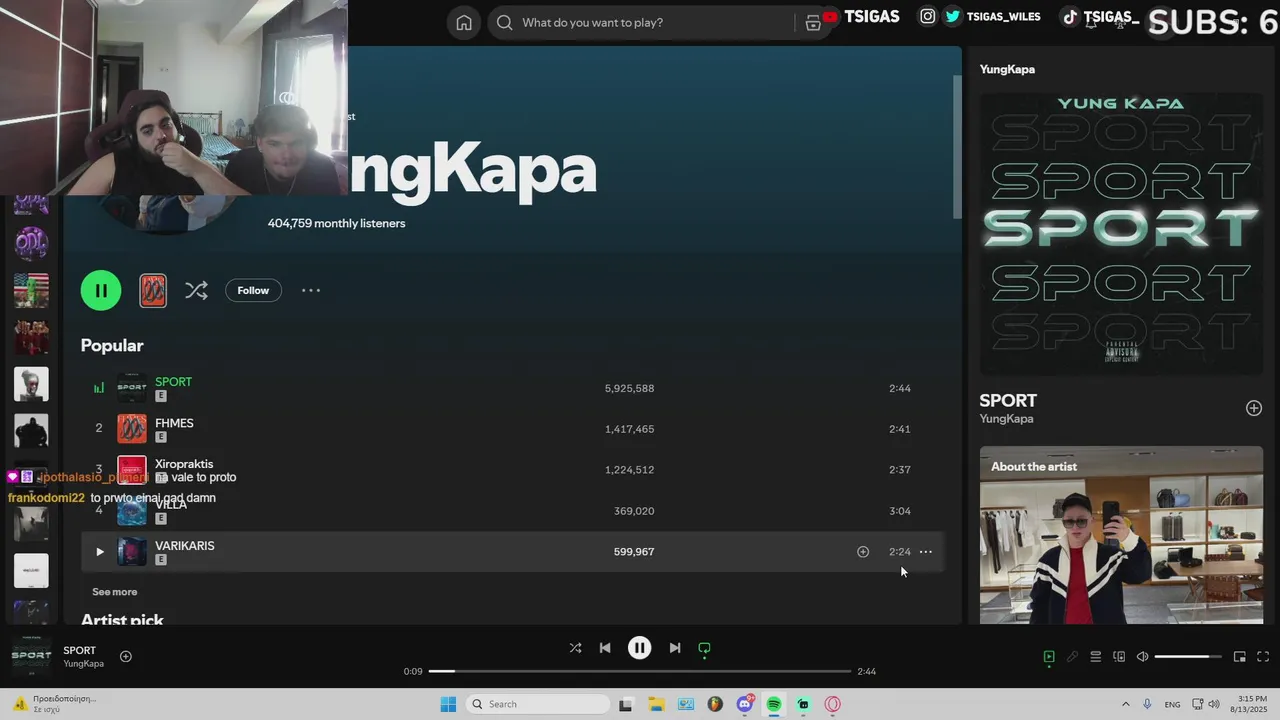Add VARIKARIS to Liked Songs

point(863,552)
